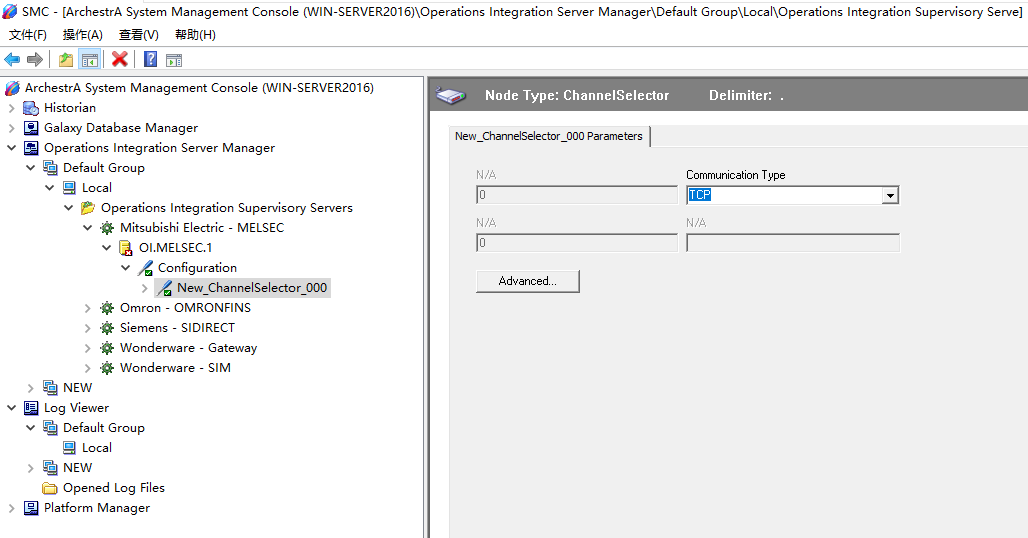Open Help via the blue question mark icon
1028x538 pixels.
coord(150,60)
